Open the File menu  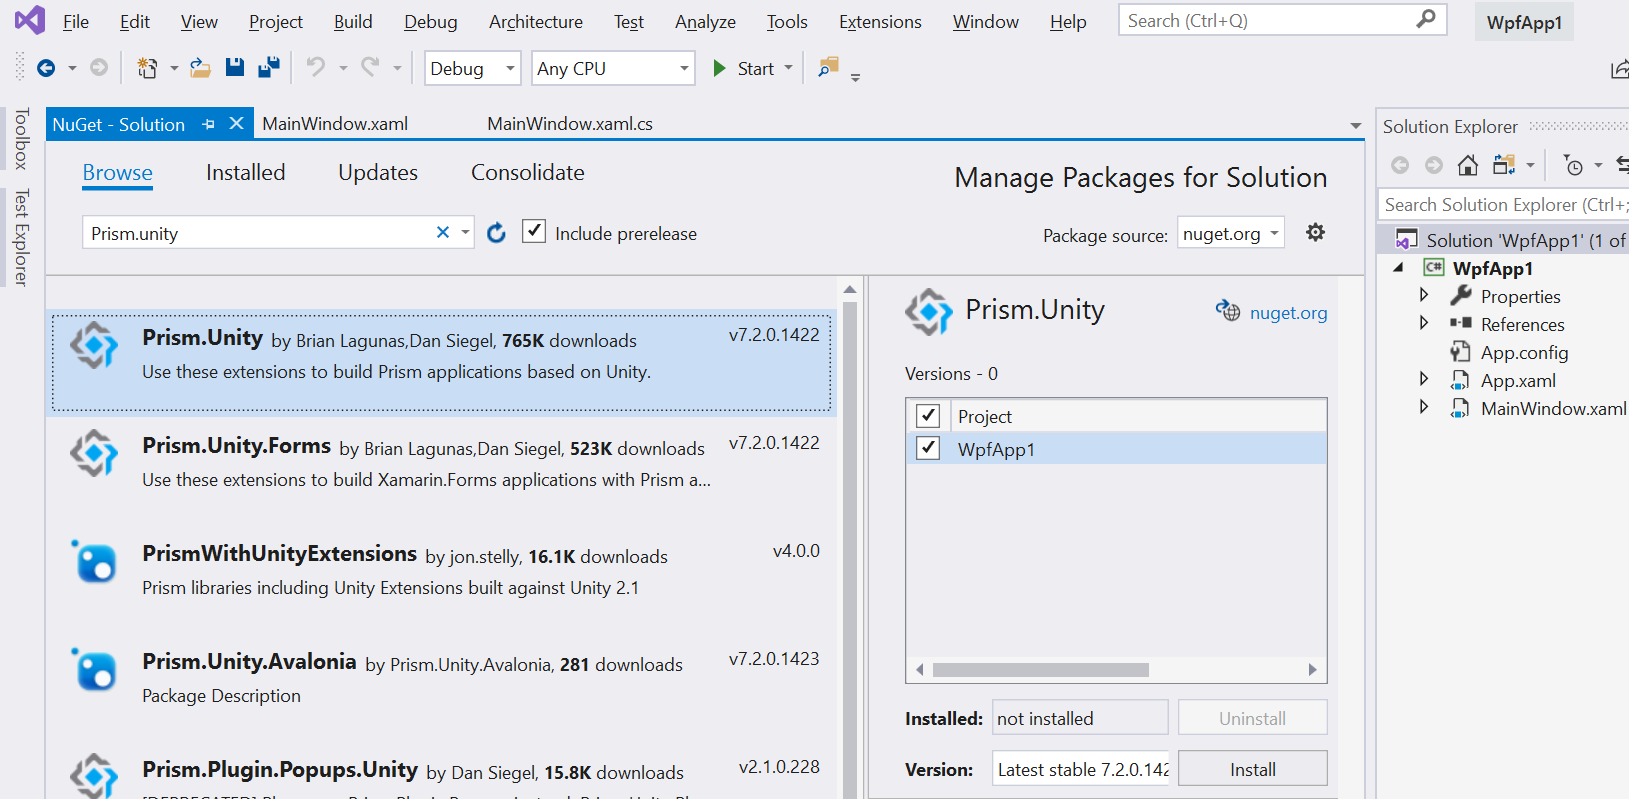76,21
